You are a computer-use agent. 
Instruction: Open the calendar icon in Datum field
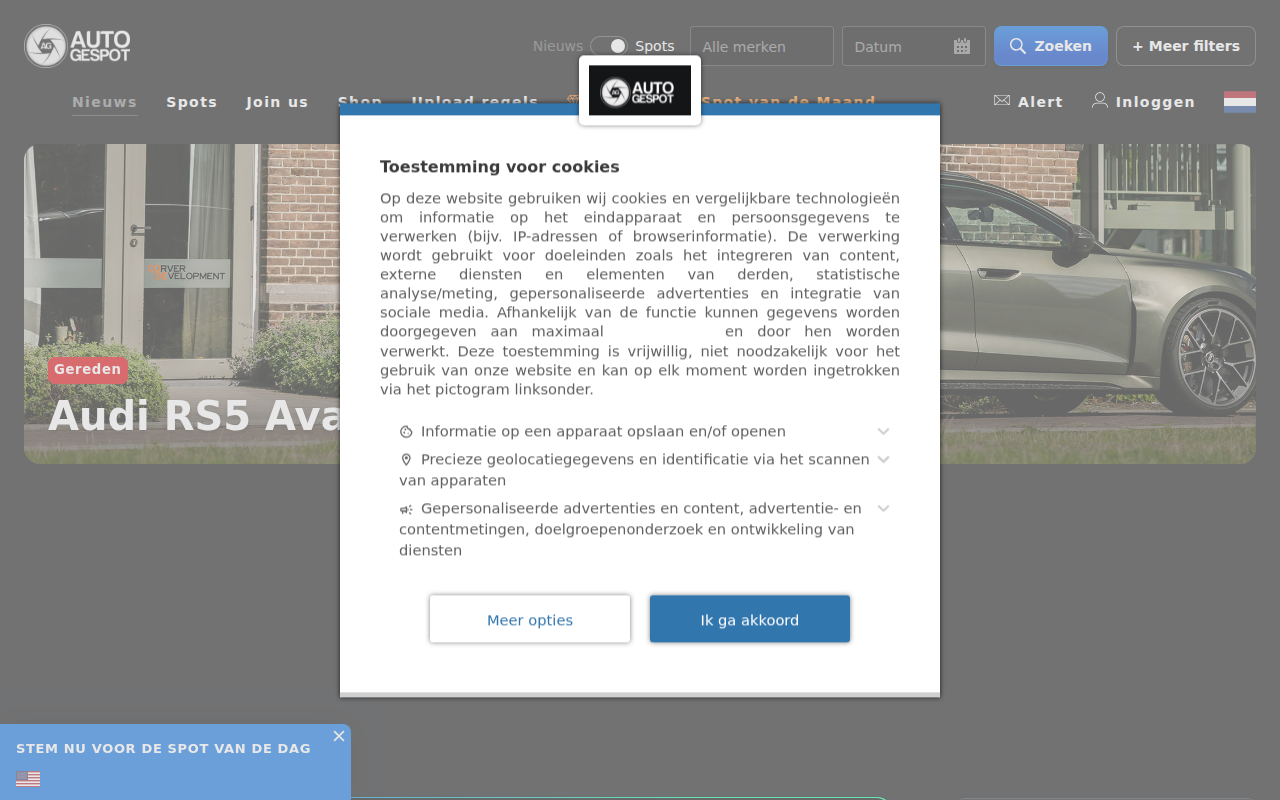point(962,46)
